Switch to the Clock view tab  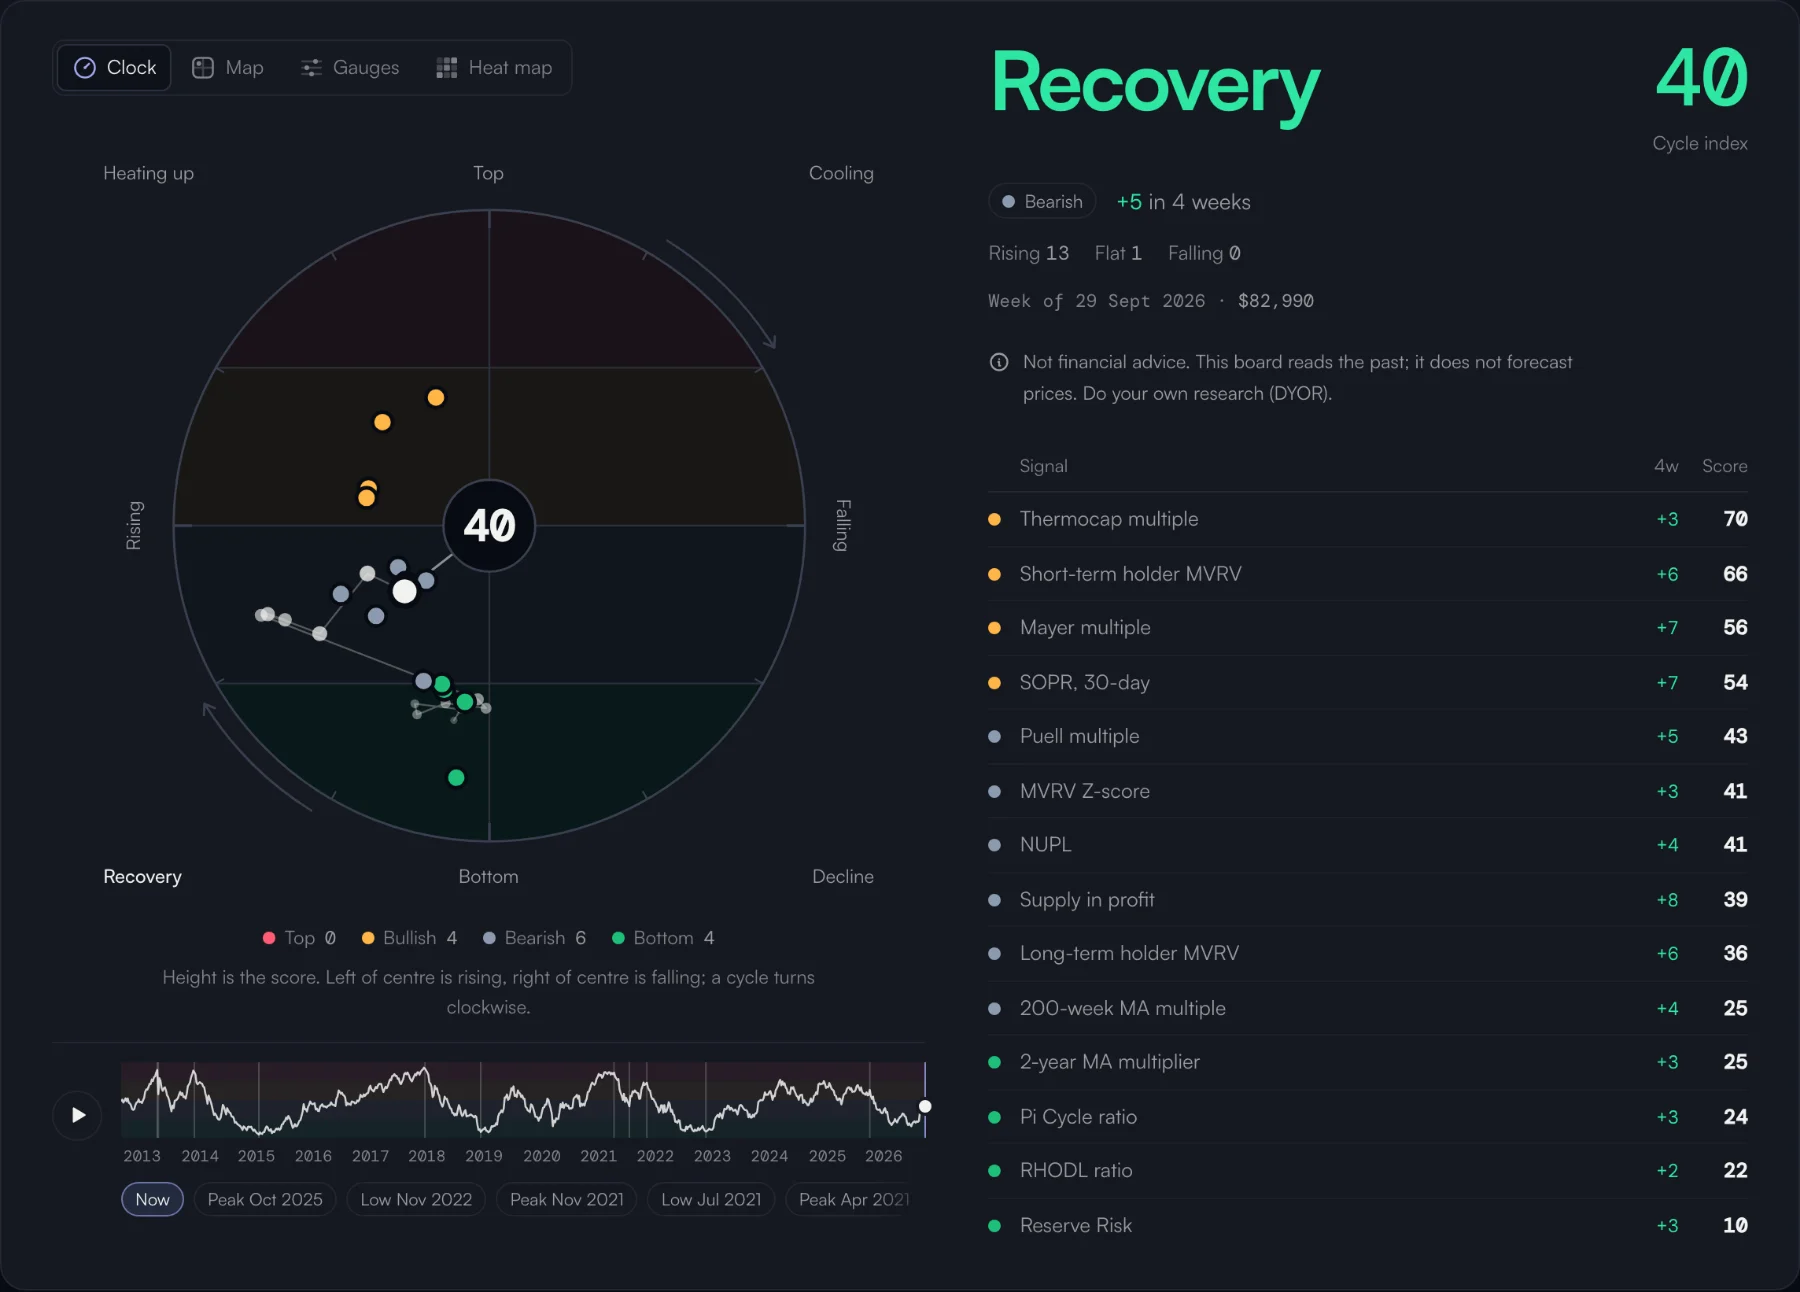115,67
